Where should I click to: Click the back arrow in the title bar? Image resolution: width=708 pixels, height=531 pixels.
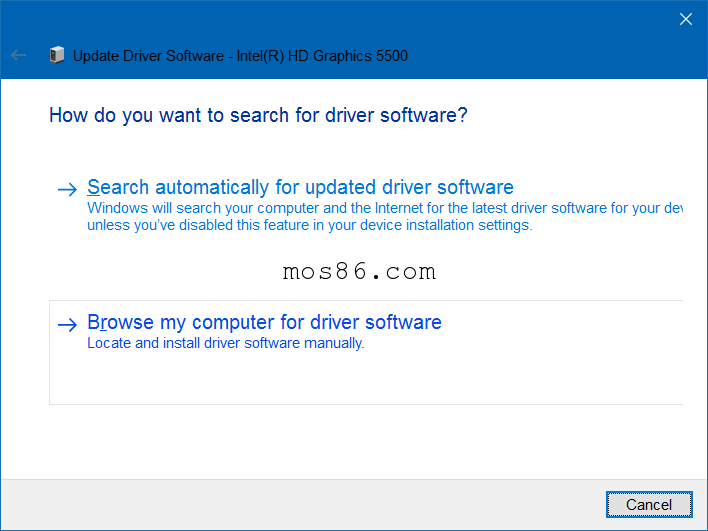(19, 55)
